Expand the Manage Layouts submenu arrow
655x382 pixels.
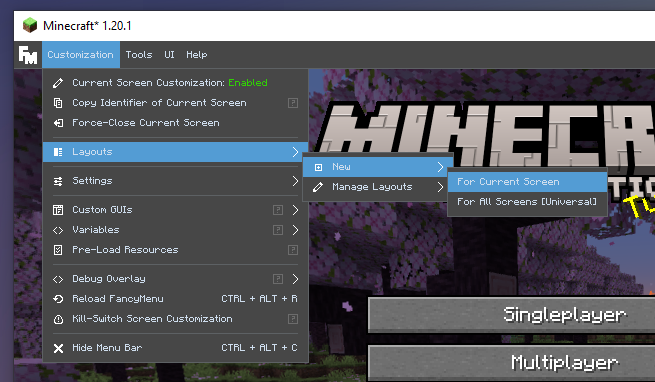[x=440, y=187]
